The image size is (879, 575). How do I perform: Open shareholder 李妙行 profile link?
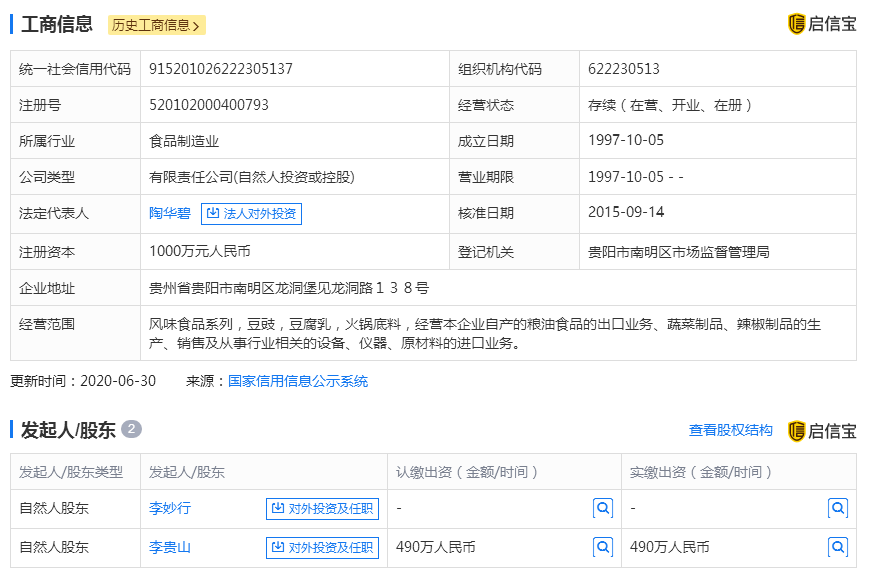(169, 508)
